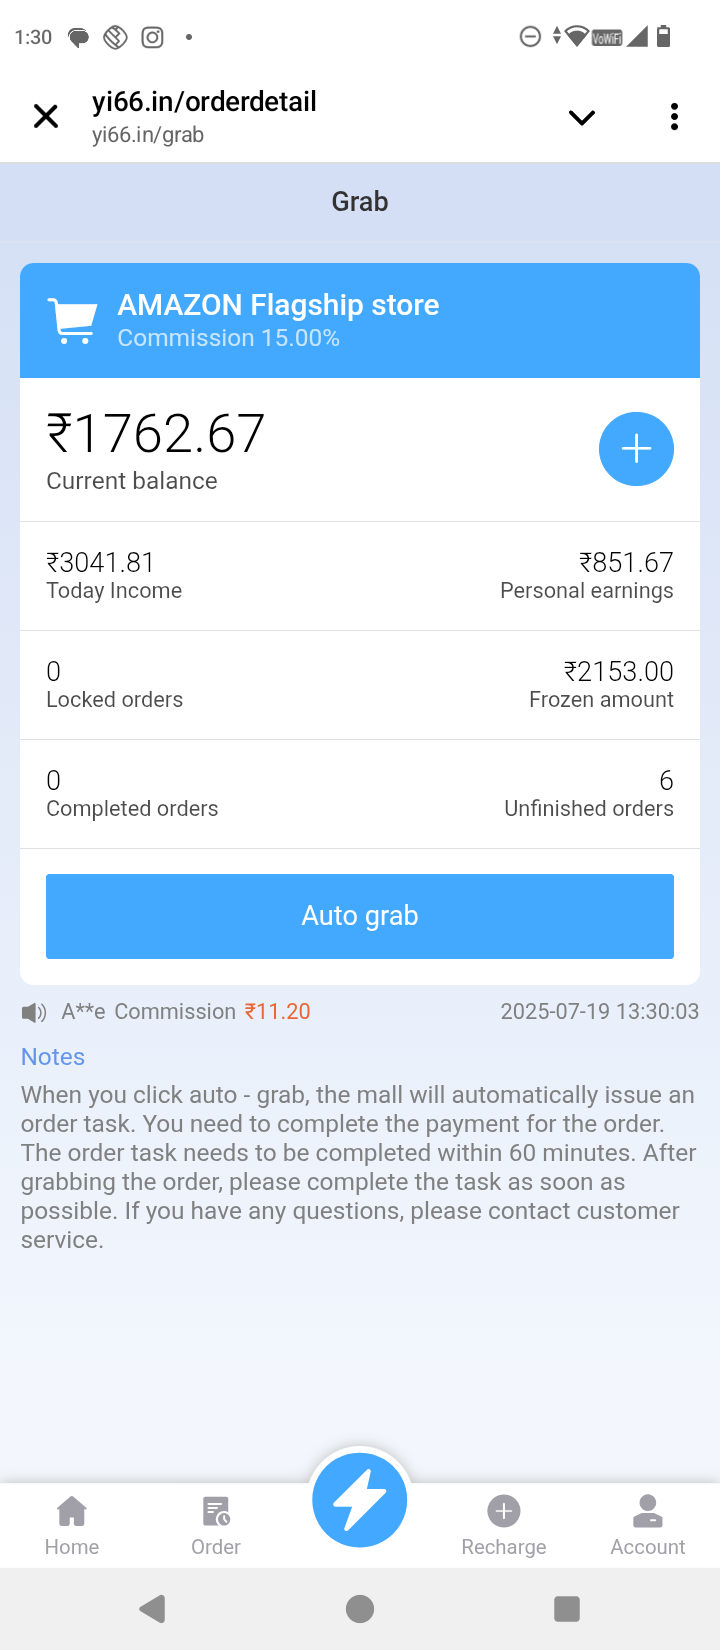Click the Auto grab button
The width and height of the screenshot is (720, 1650).
point(360,916)
